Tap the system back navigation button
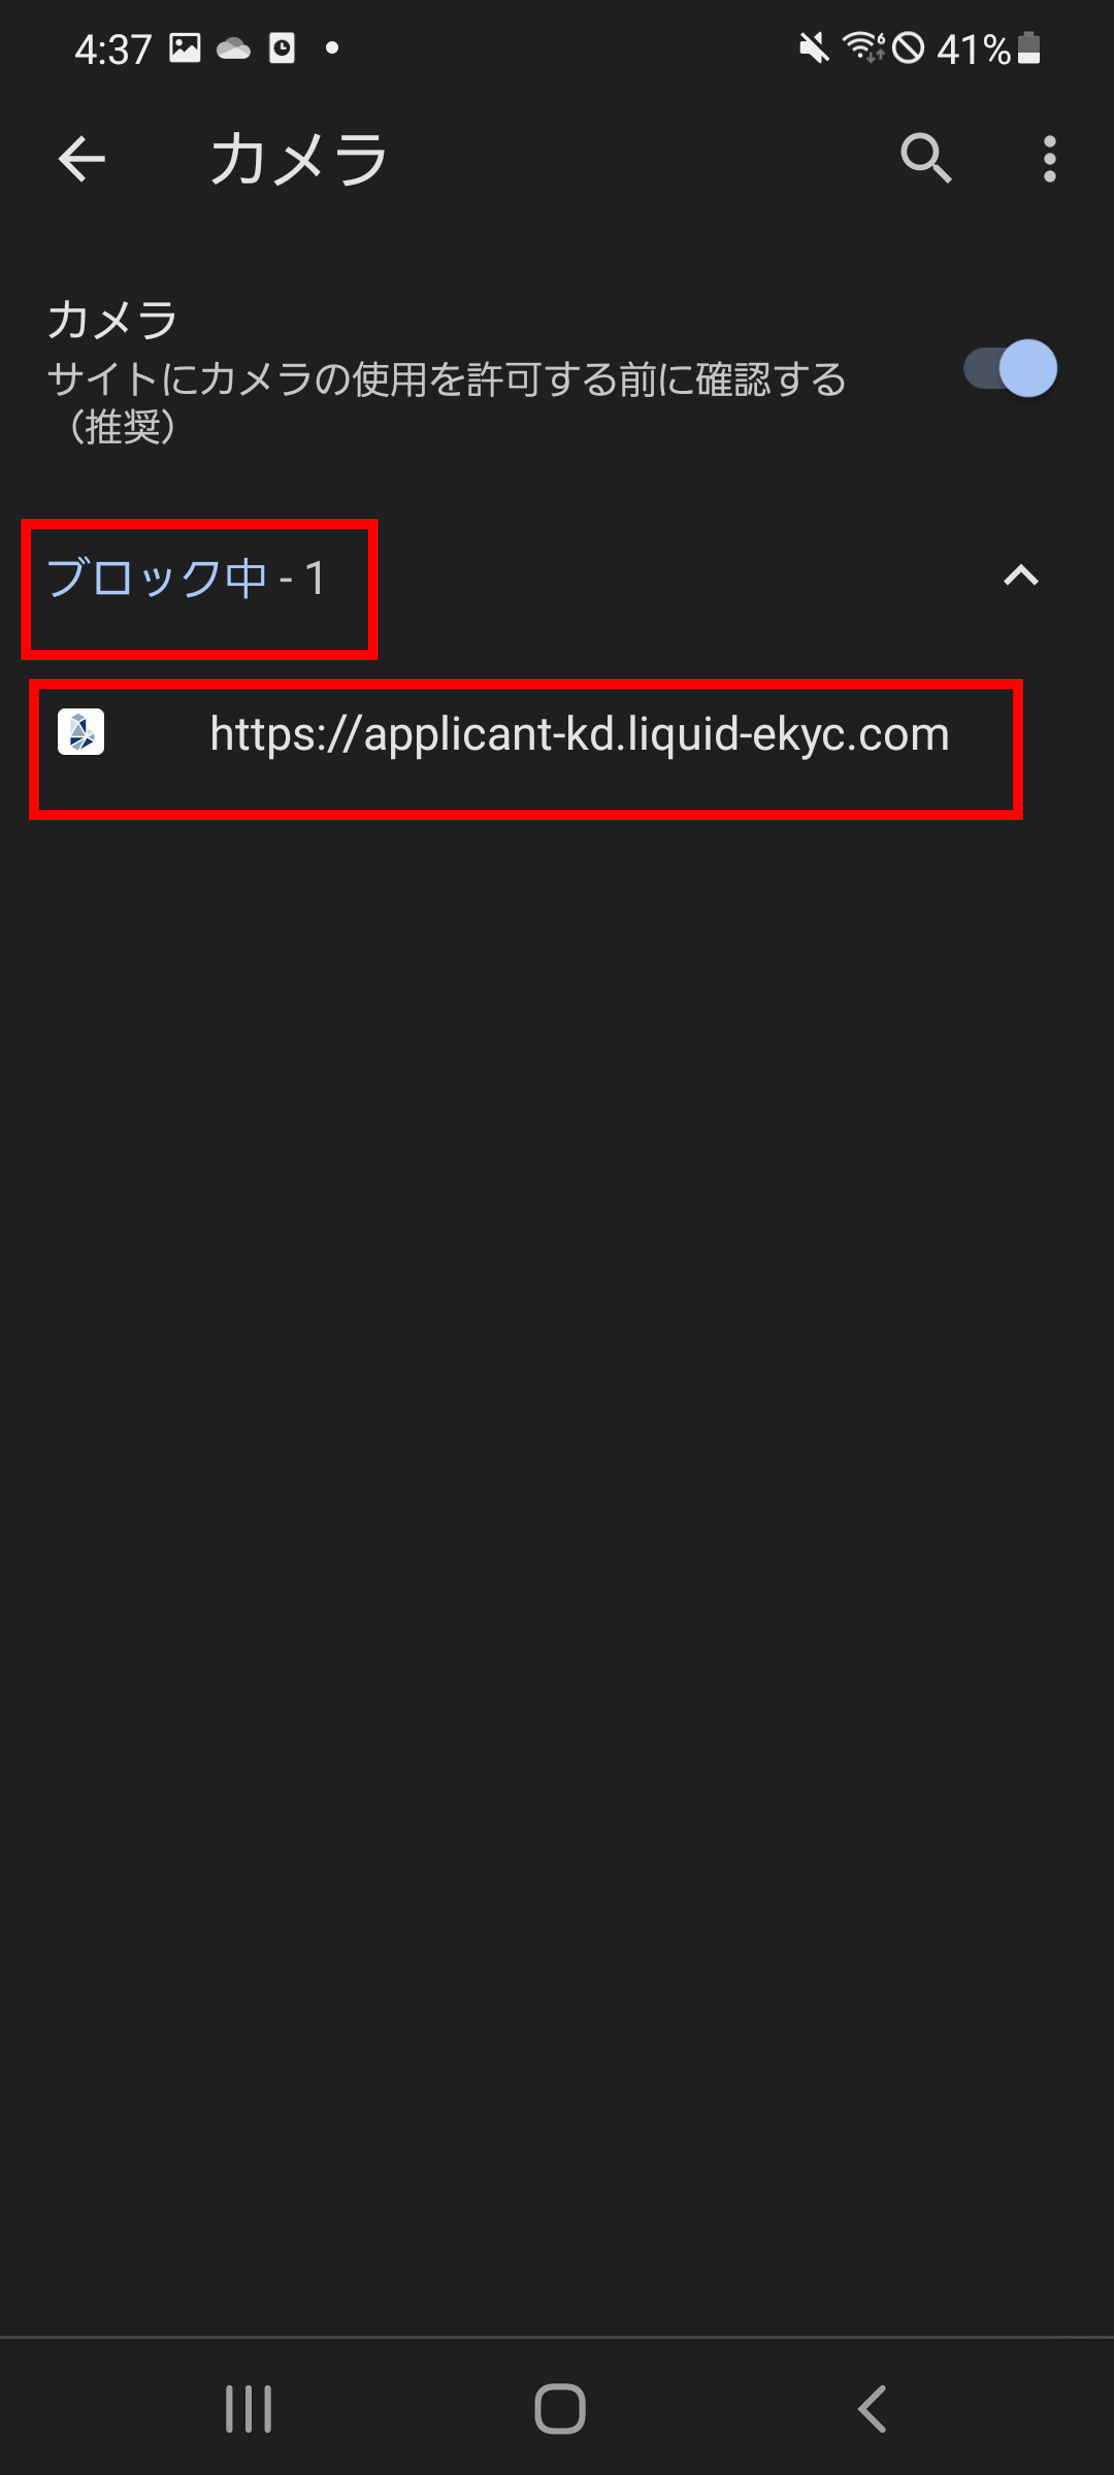The height and width of the screenshot is (2475, 1114). (x=872, y=2408)
